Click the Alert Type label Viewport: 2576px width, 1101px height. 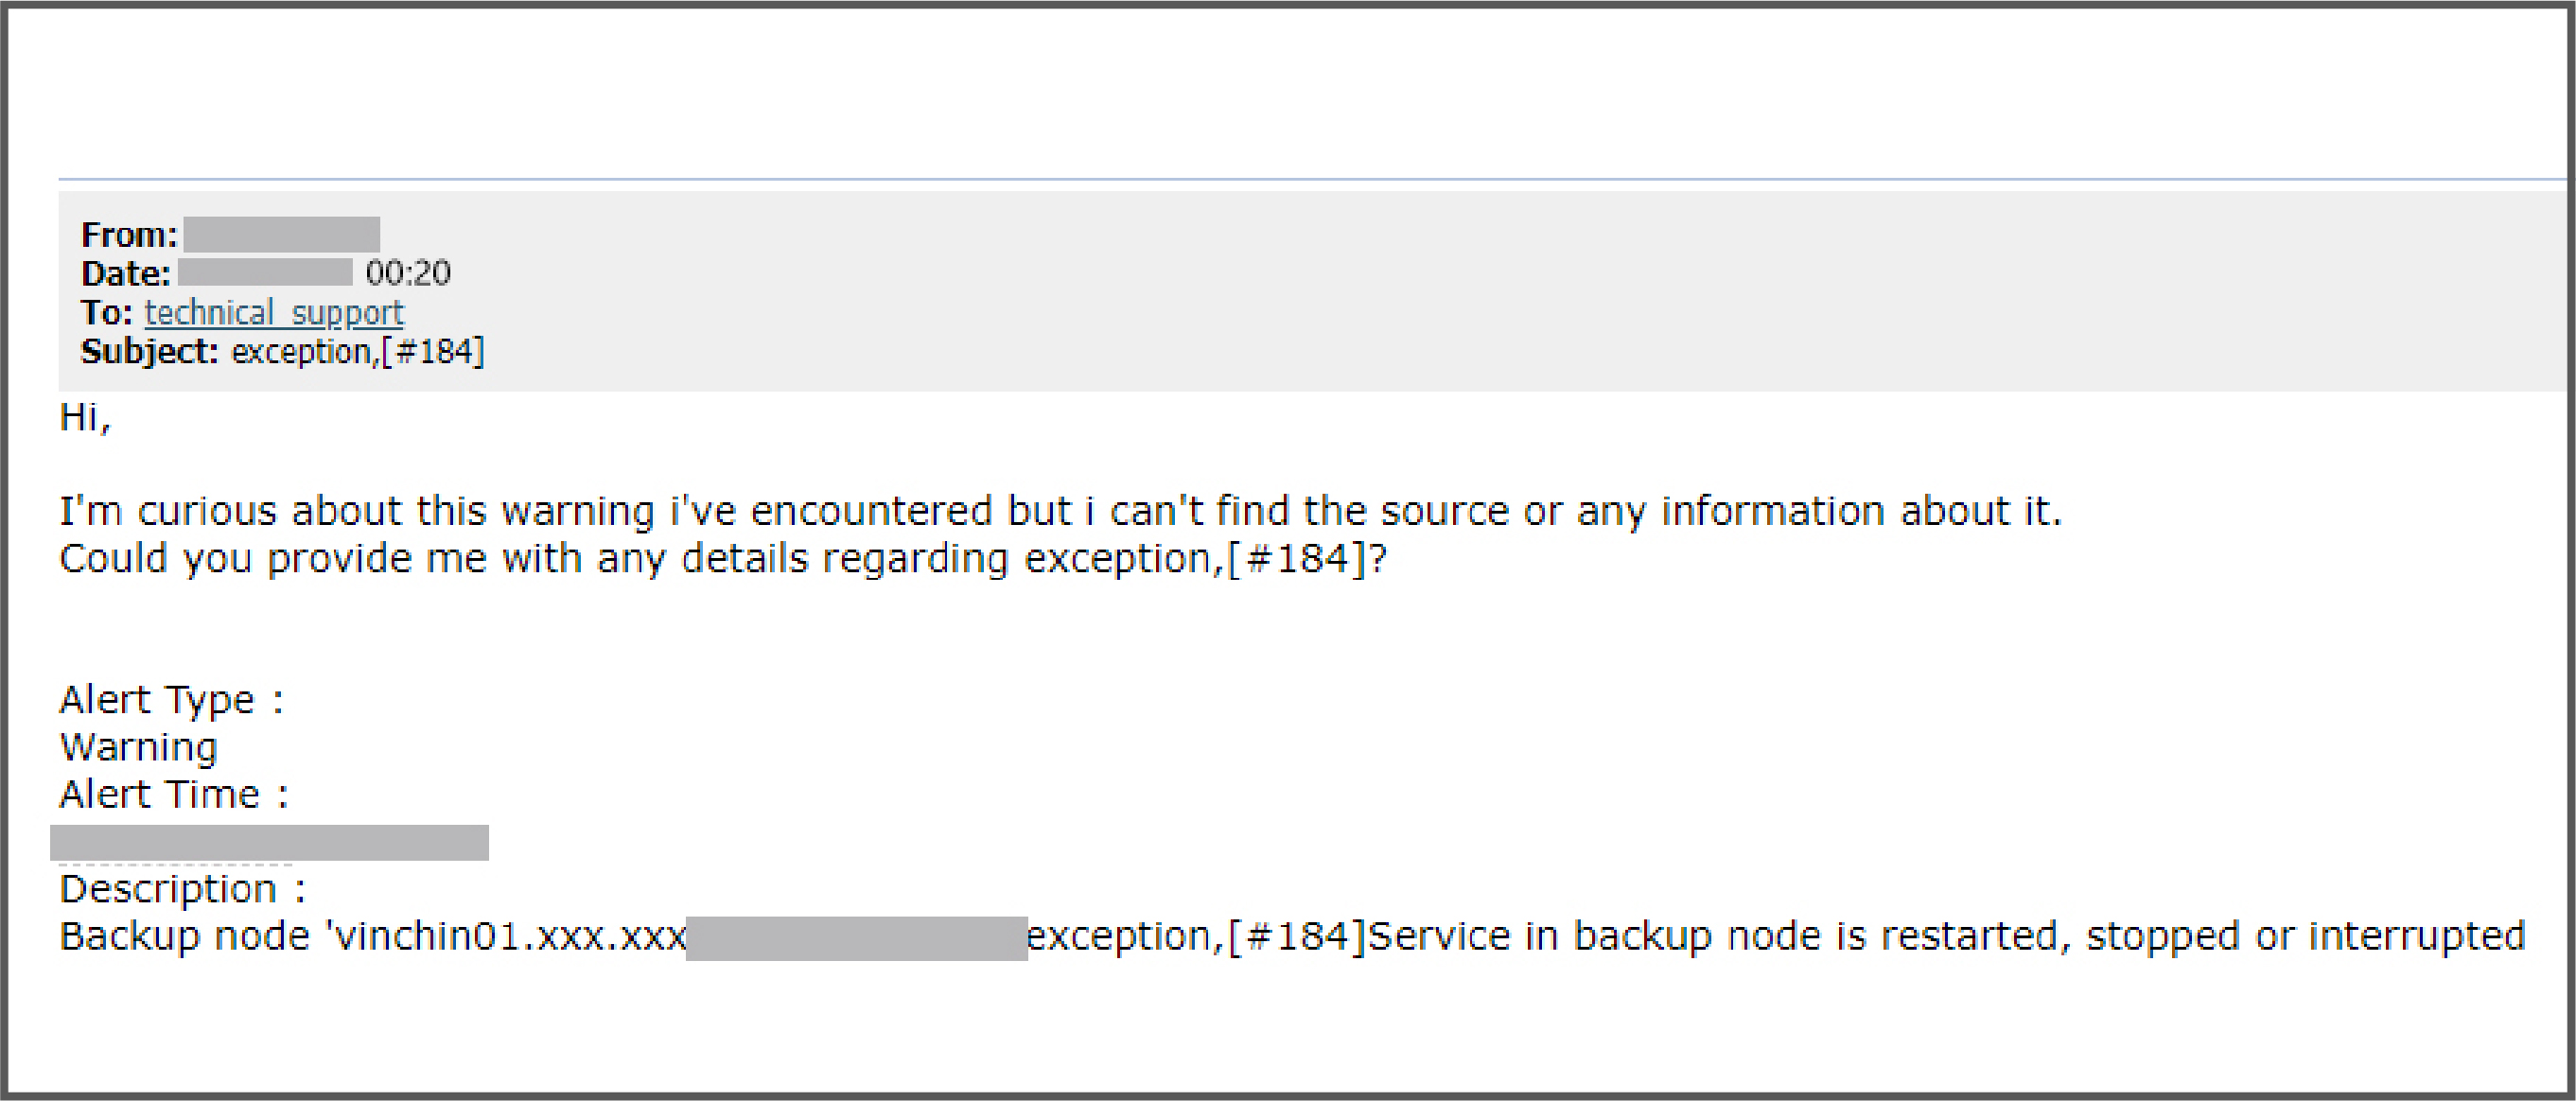(x=171, y=700)
